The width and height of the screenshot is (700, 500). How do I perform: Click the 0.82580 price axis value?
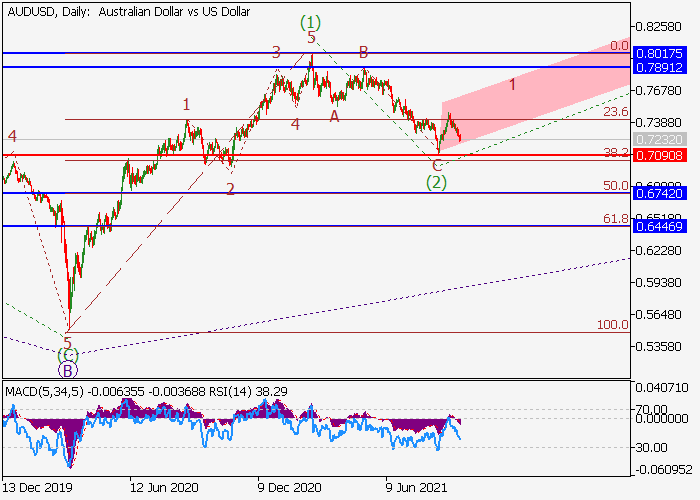[658, 26]
